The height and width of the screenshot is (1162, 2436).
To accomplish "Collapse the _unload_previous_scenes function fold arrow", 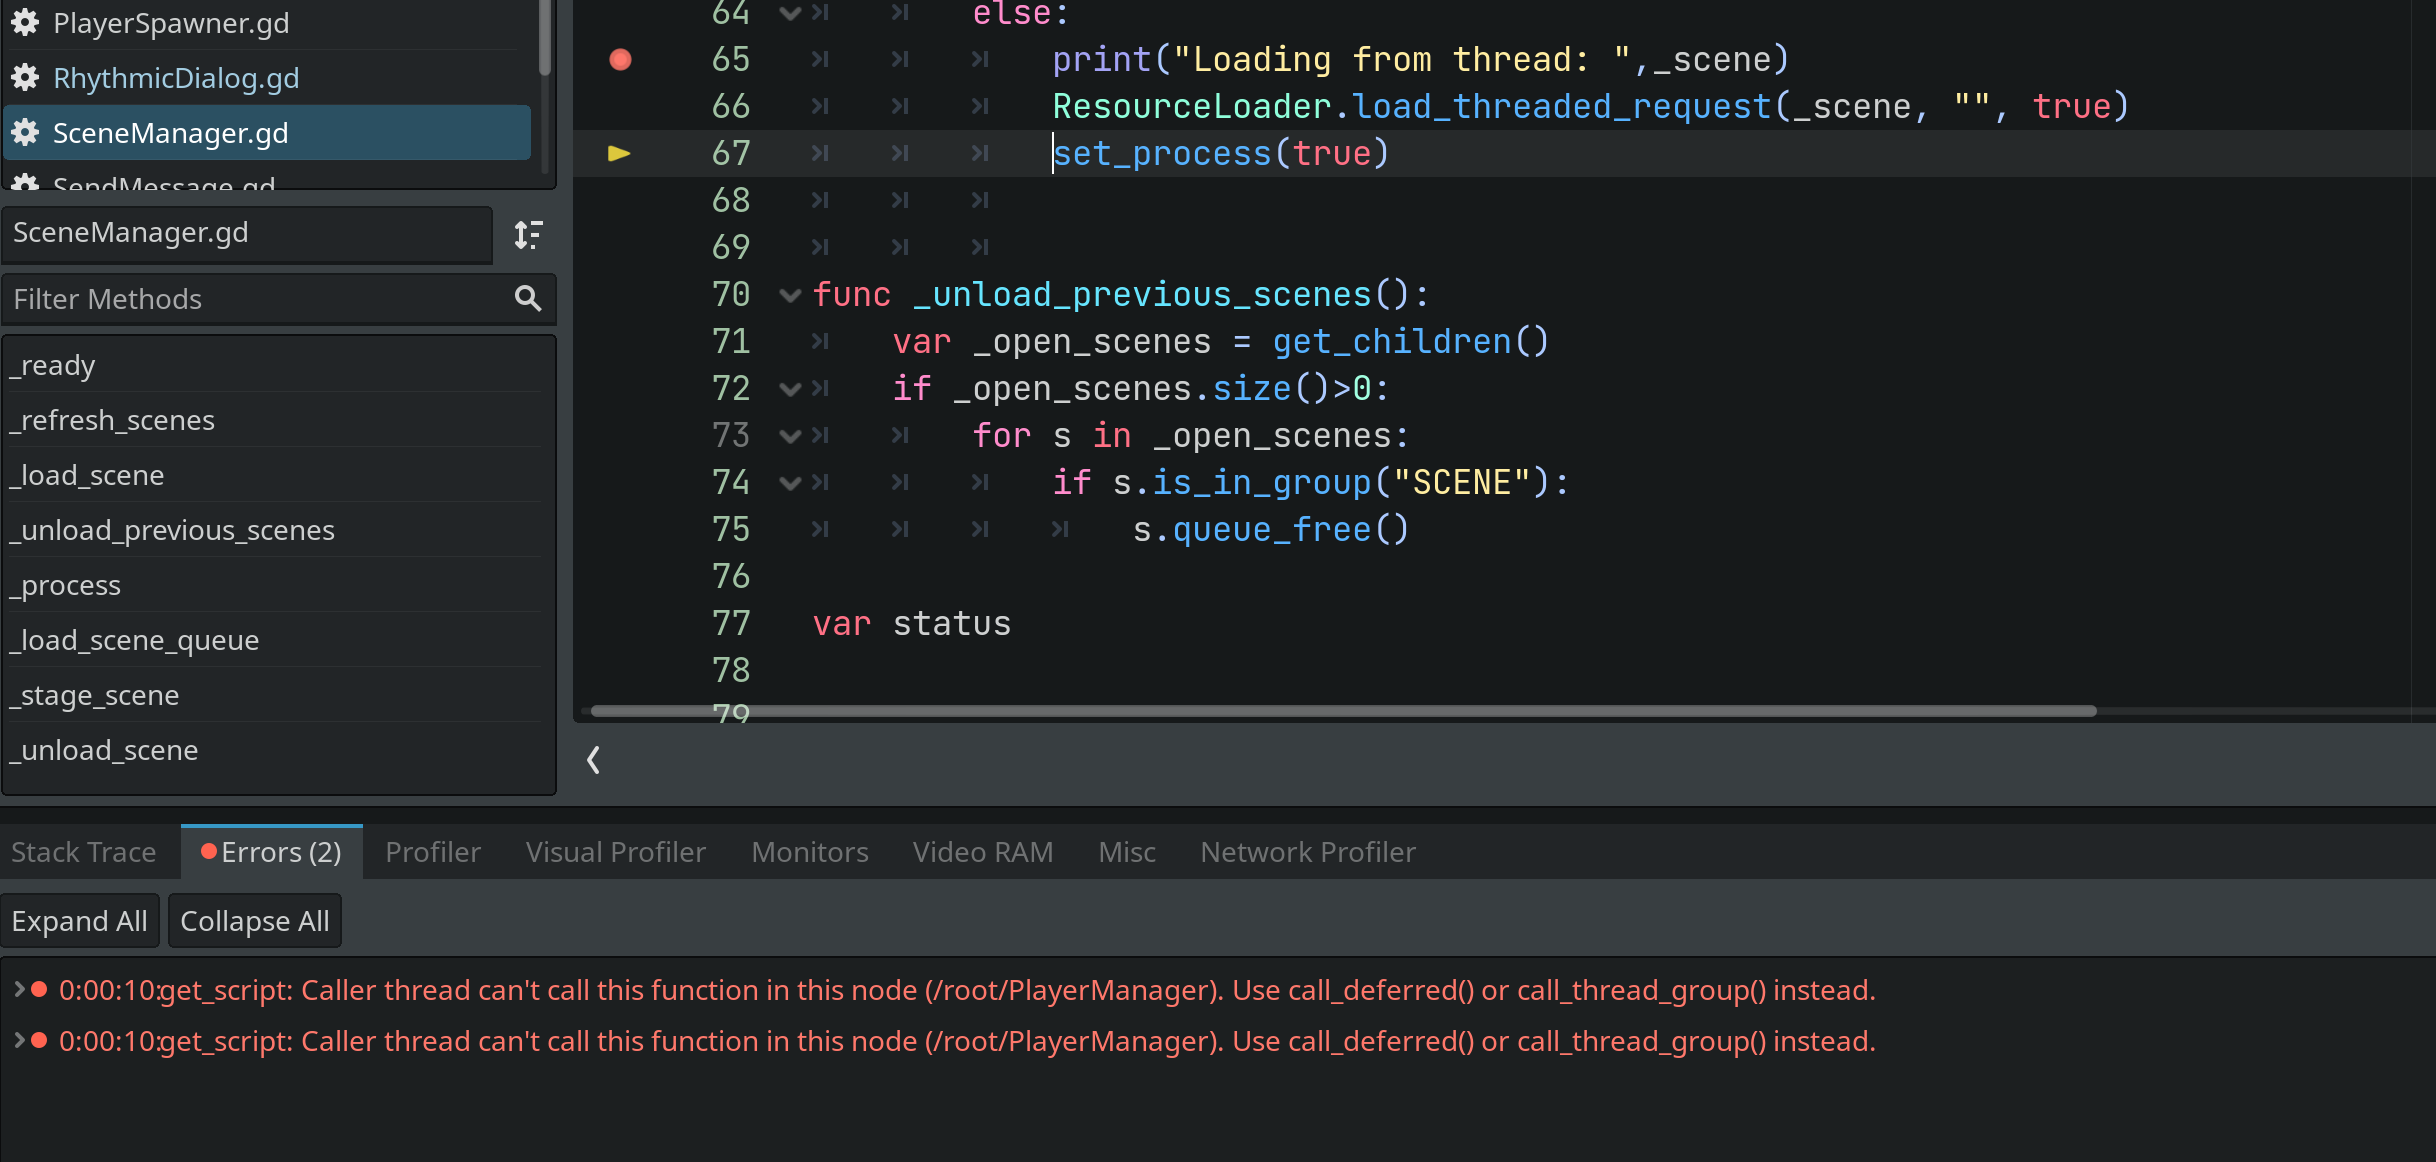I will pos(790,294).
